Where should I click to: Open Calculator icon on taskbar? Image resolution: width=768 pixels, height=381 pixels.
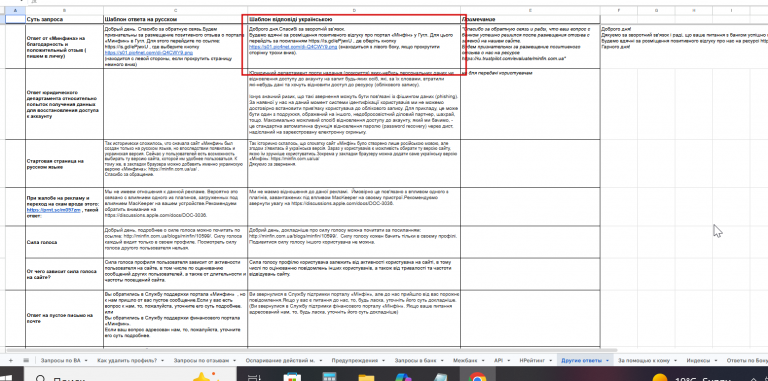[x=330, y=378]
